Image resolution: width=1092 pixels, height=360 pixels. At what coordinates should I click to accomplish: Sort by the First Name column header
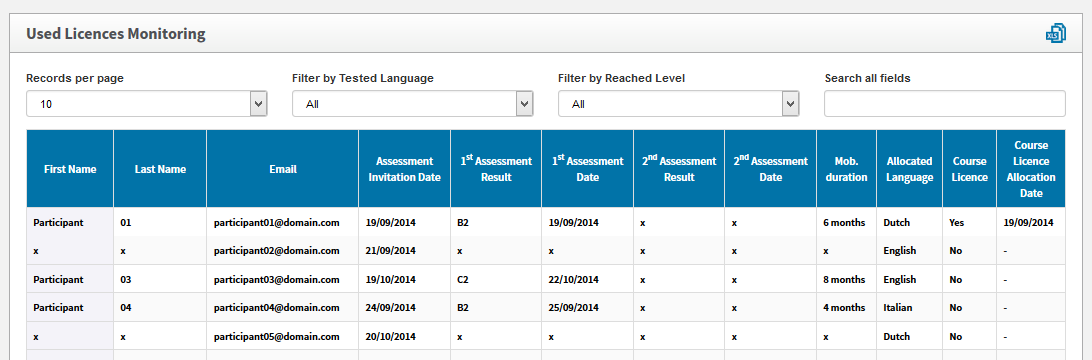click(70, 169)
